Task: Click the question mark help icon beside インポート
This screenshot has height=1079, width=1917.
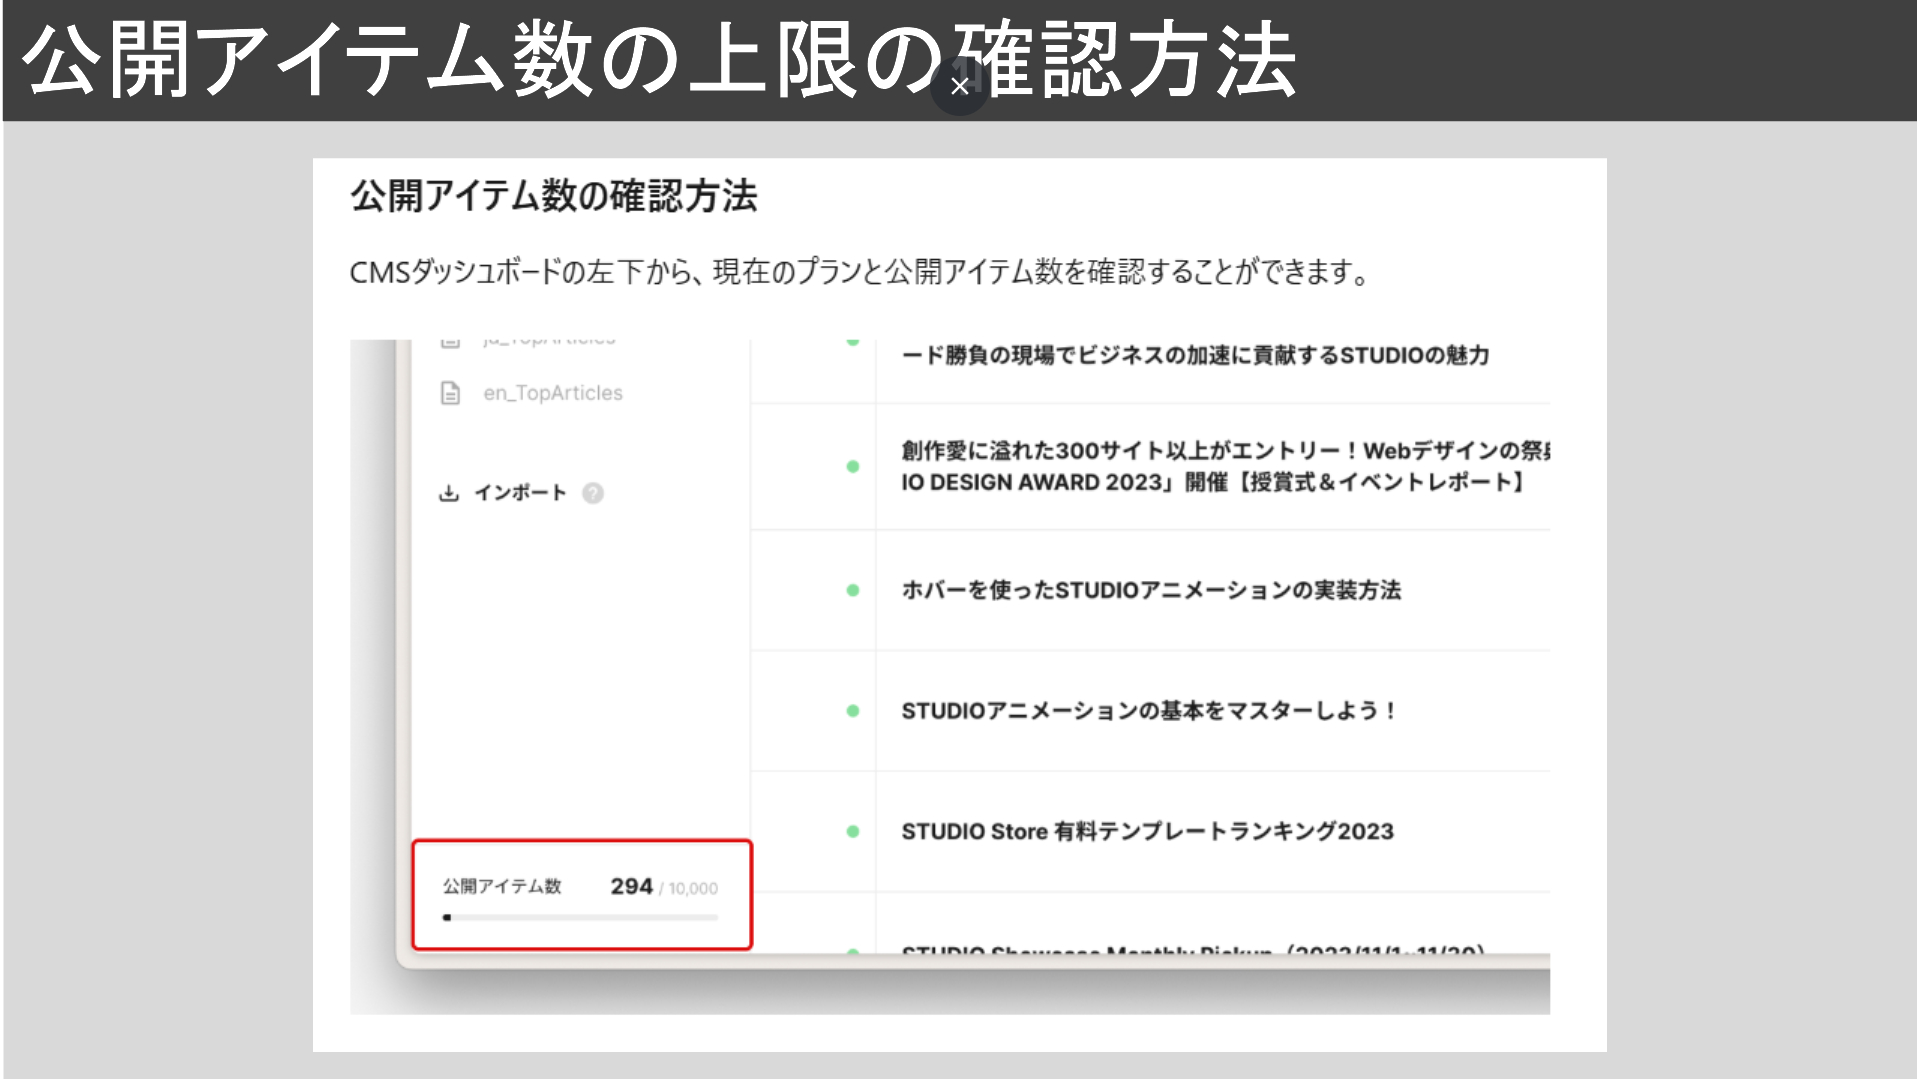Action: click(x=593, y=493)
